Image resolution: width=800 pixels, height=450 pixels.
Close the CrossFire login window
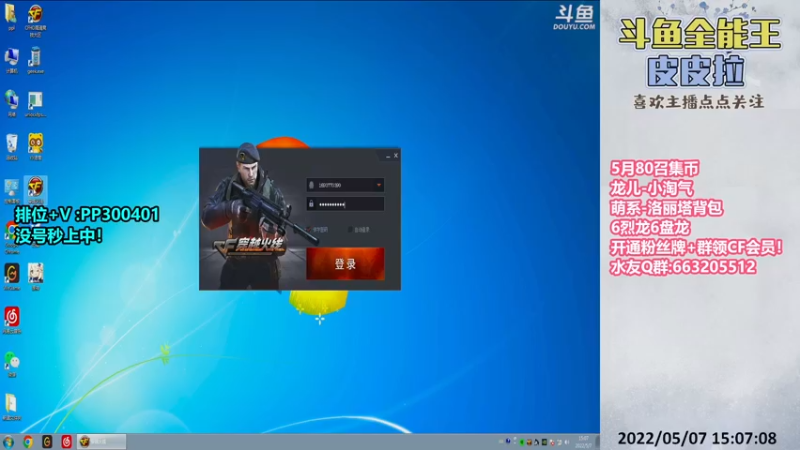pos(396,156)
